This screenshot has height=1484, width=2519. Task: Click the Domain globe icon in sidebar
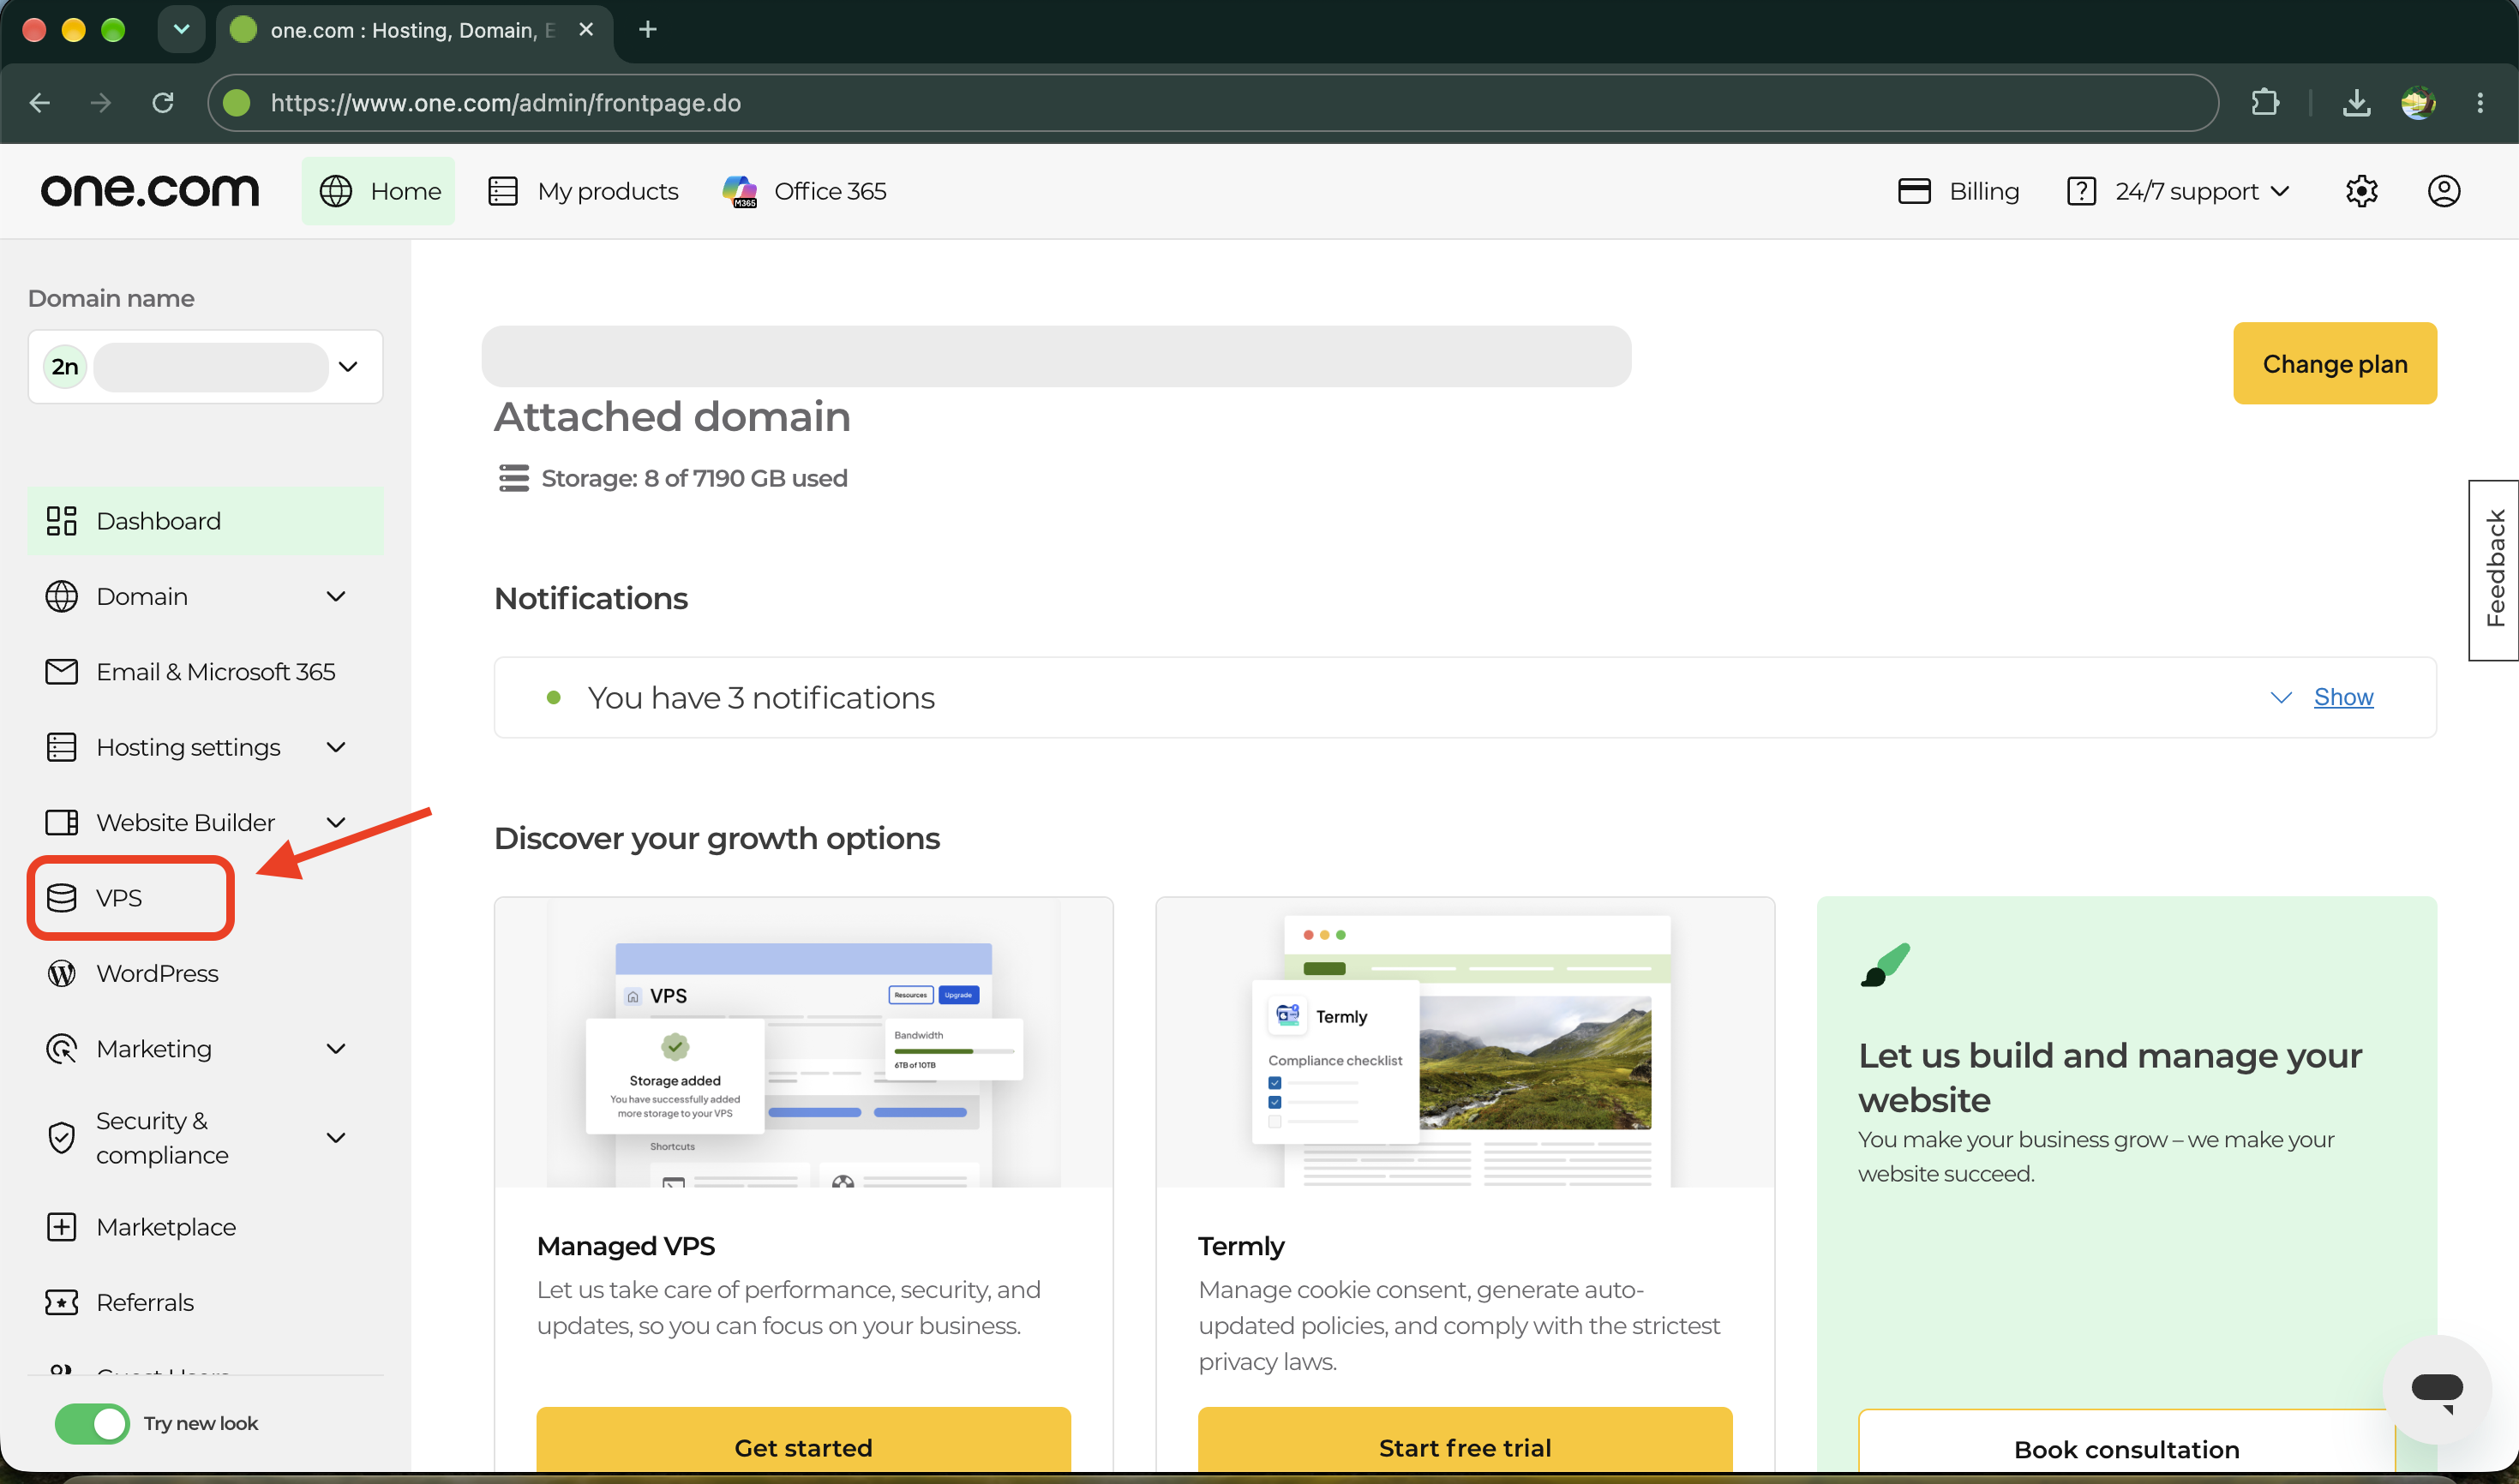[x=61, y=597]
